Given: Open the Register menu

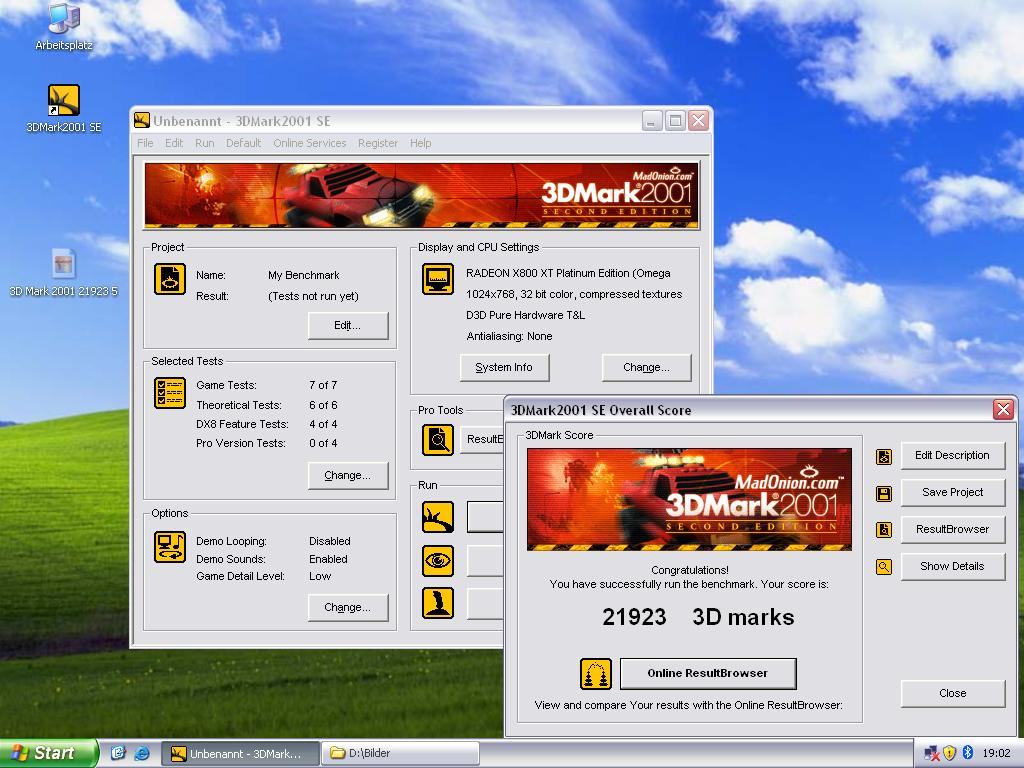Looking at the screenshot, I should tap(377, 143).
